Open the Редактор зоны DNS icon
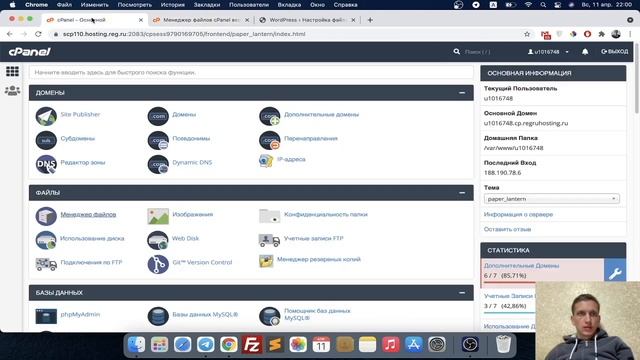The image size is (640, 360). 46,164
